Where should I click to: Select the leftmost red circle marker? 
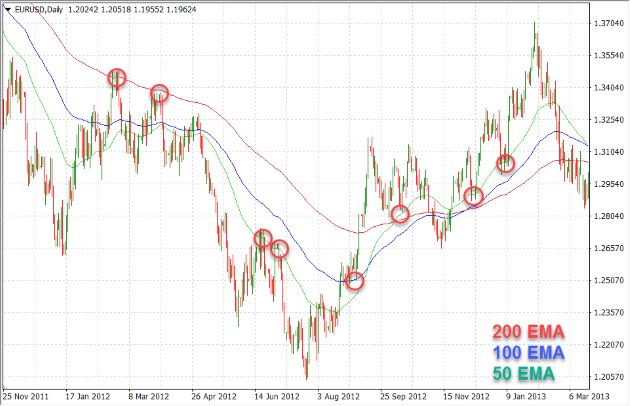click(x=117, y=77)
